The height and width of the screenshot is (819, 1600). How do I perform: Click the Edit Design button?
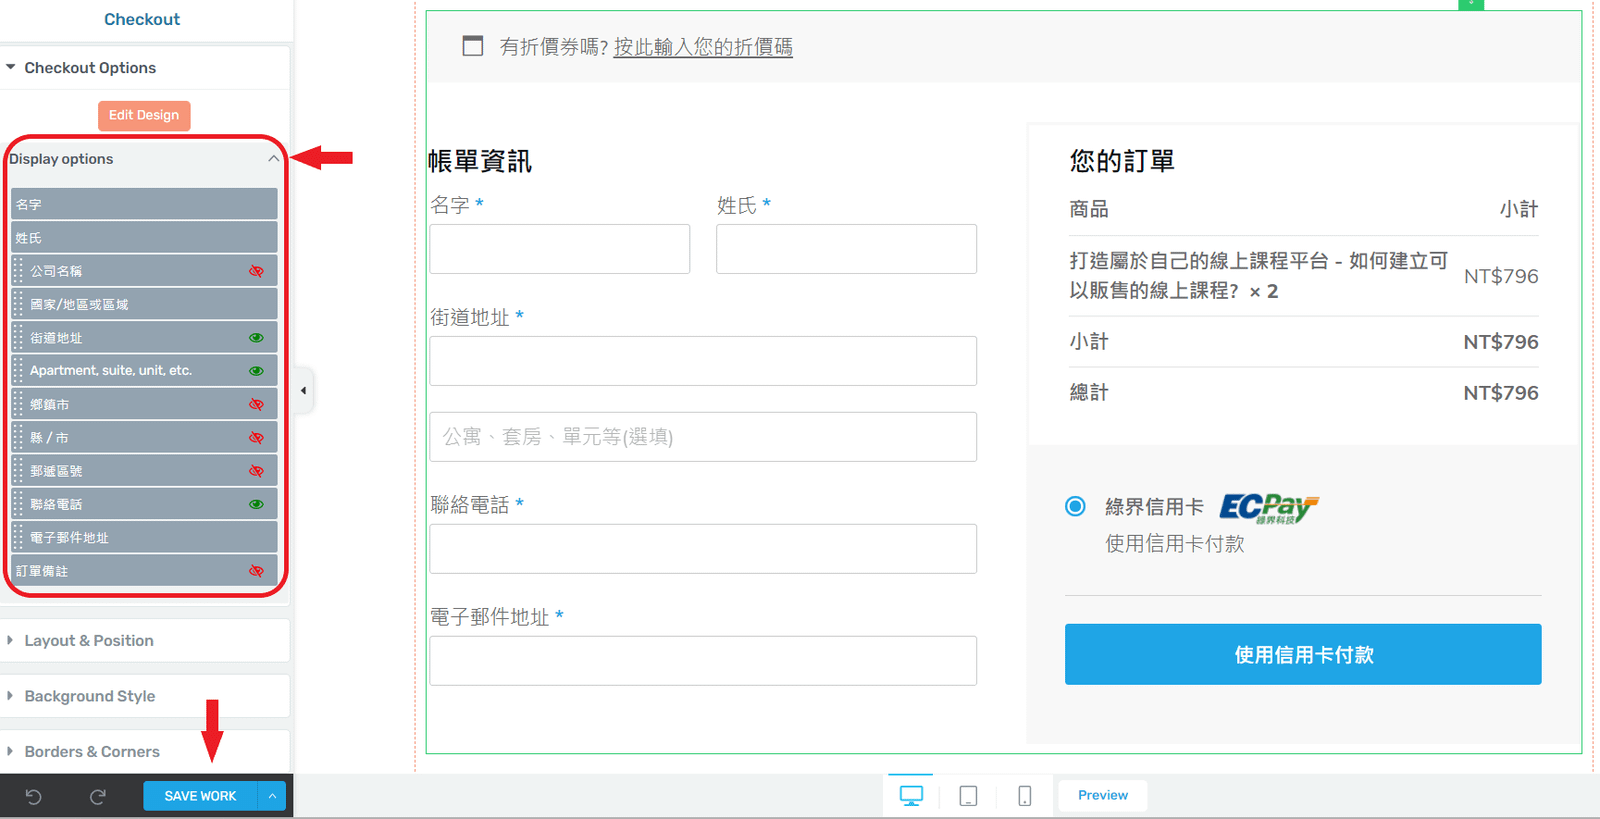(x=144, y=115)
